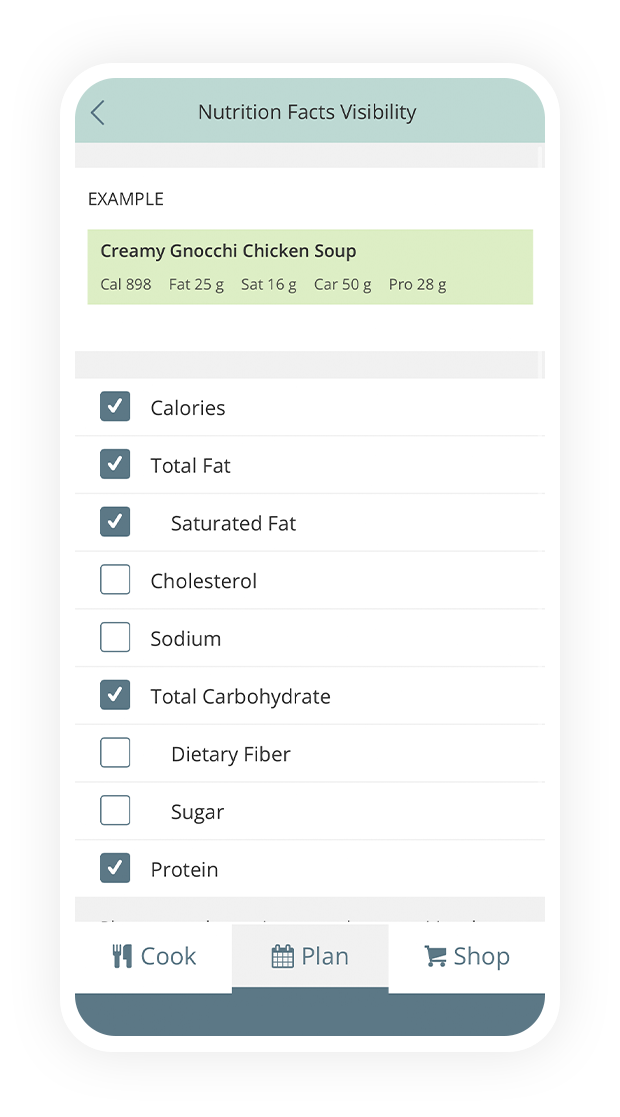620x1117 pixels.
Task: Check the Sugar checkbox
Action: tap(115, 811)
